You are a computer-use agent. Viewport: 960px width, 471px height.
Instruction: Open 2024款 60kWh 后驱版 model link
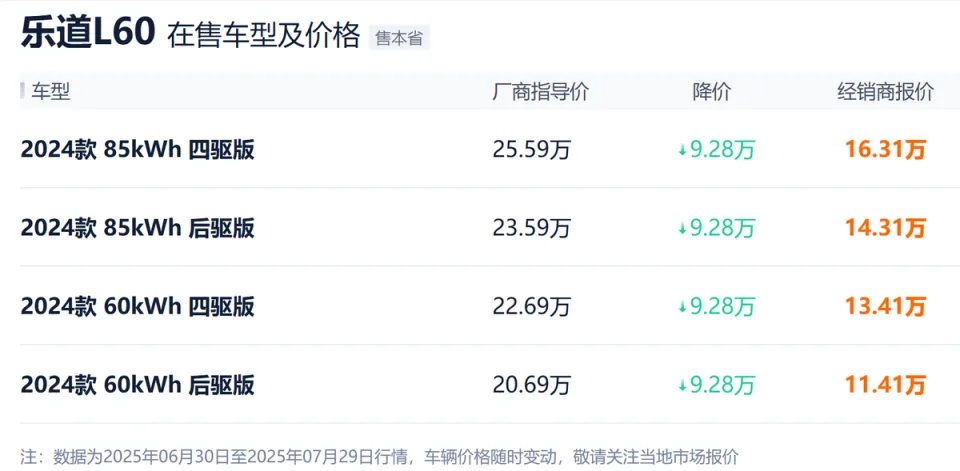[x=138, y=385]
